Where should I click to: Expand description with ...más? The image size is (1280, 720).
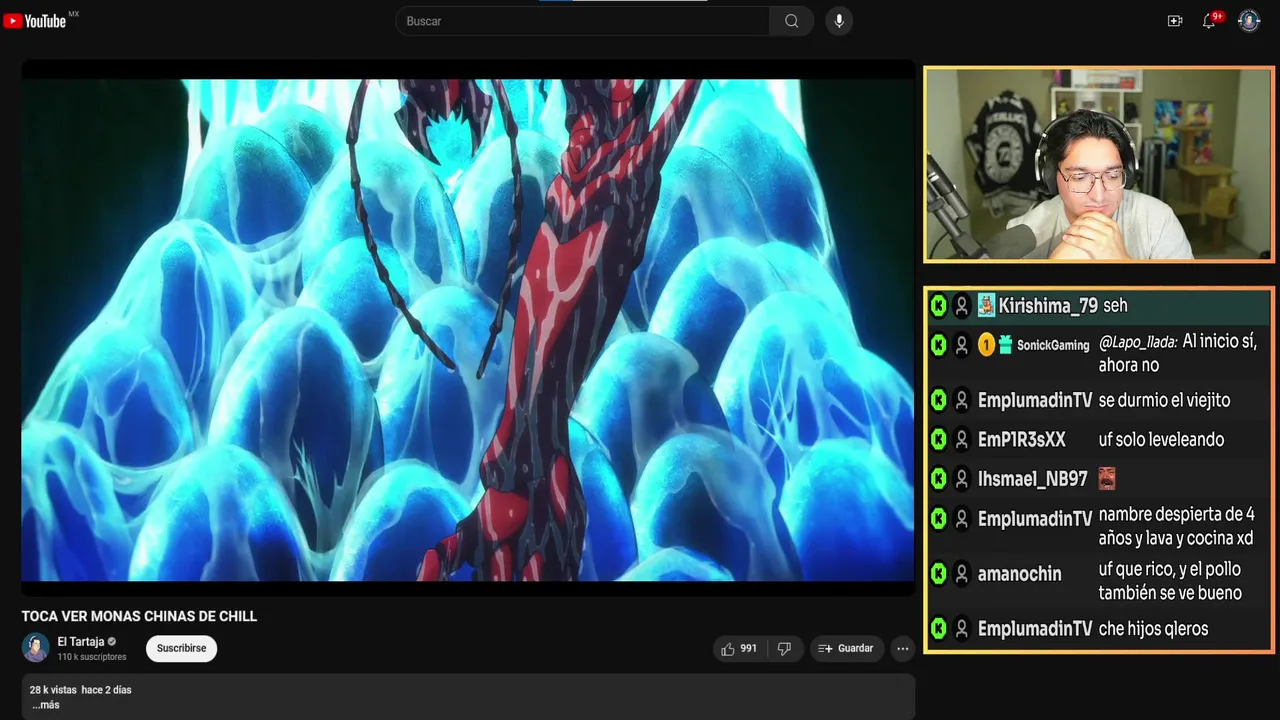(45, 705)
